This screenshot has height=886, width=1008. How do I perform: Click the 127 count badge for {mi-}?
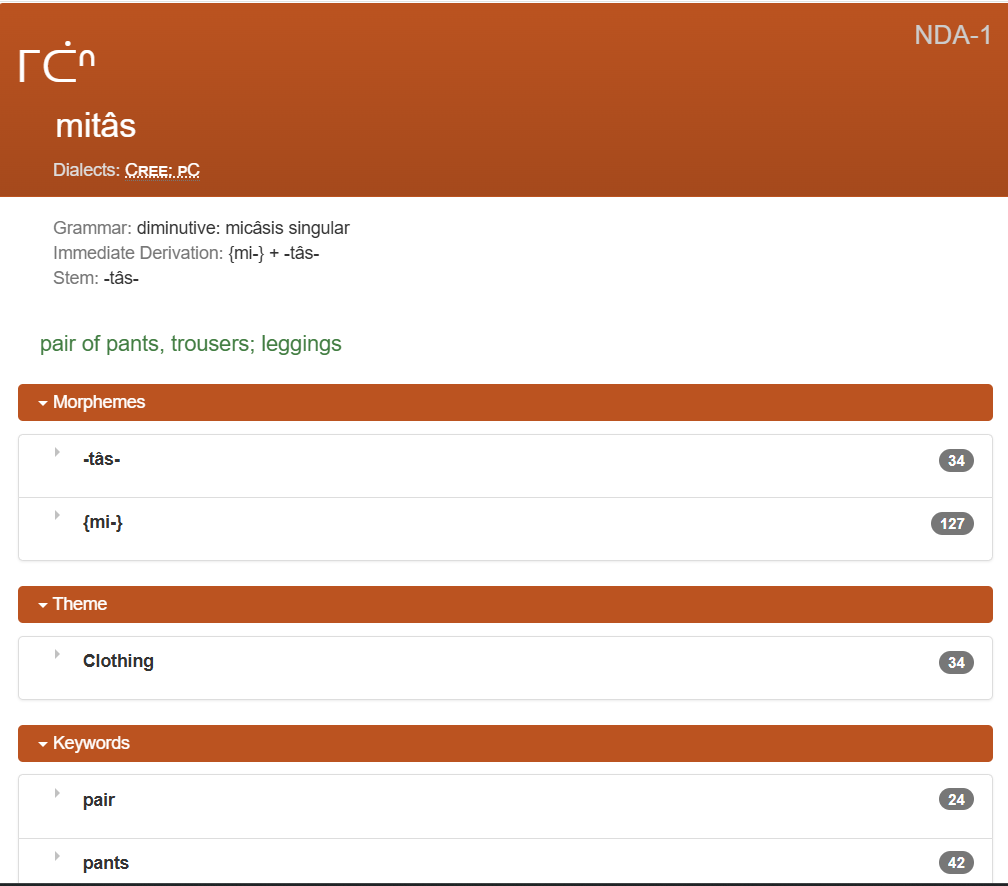coord(951,524)
